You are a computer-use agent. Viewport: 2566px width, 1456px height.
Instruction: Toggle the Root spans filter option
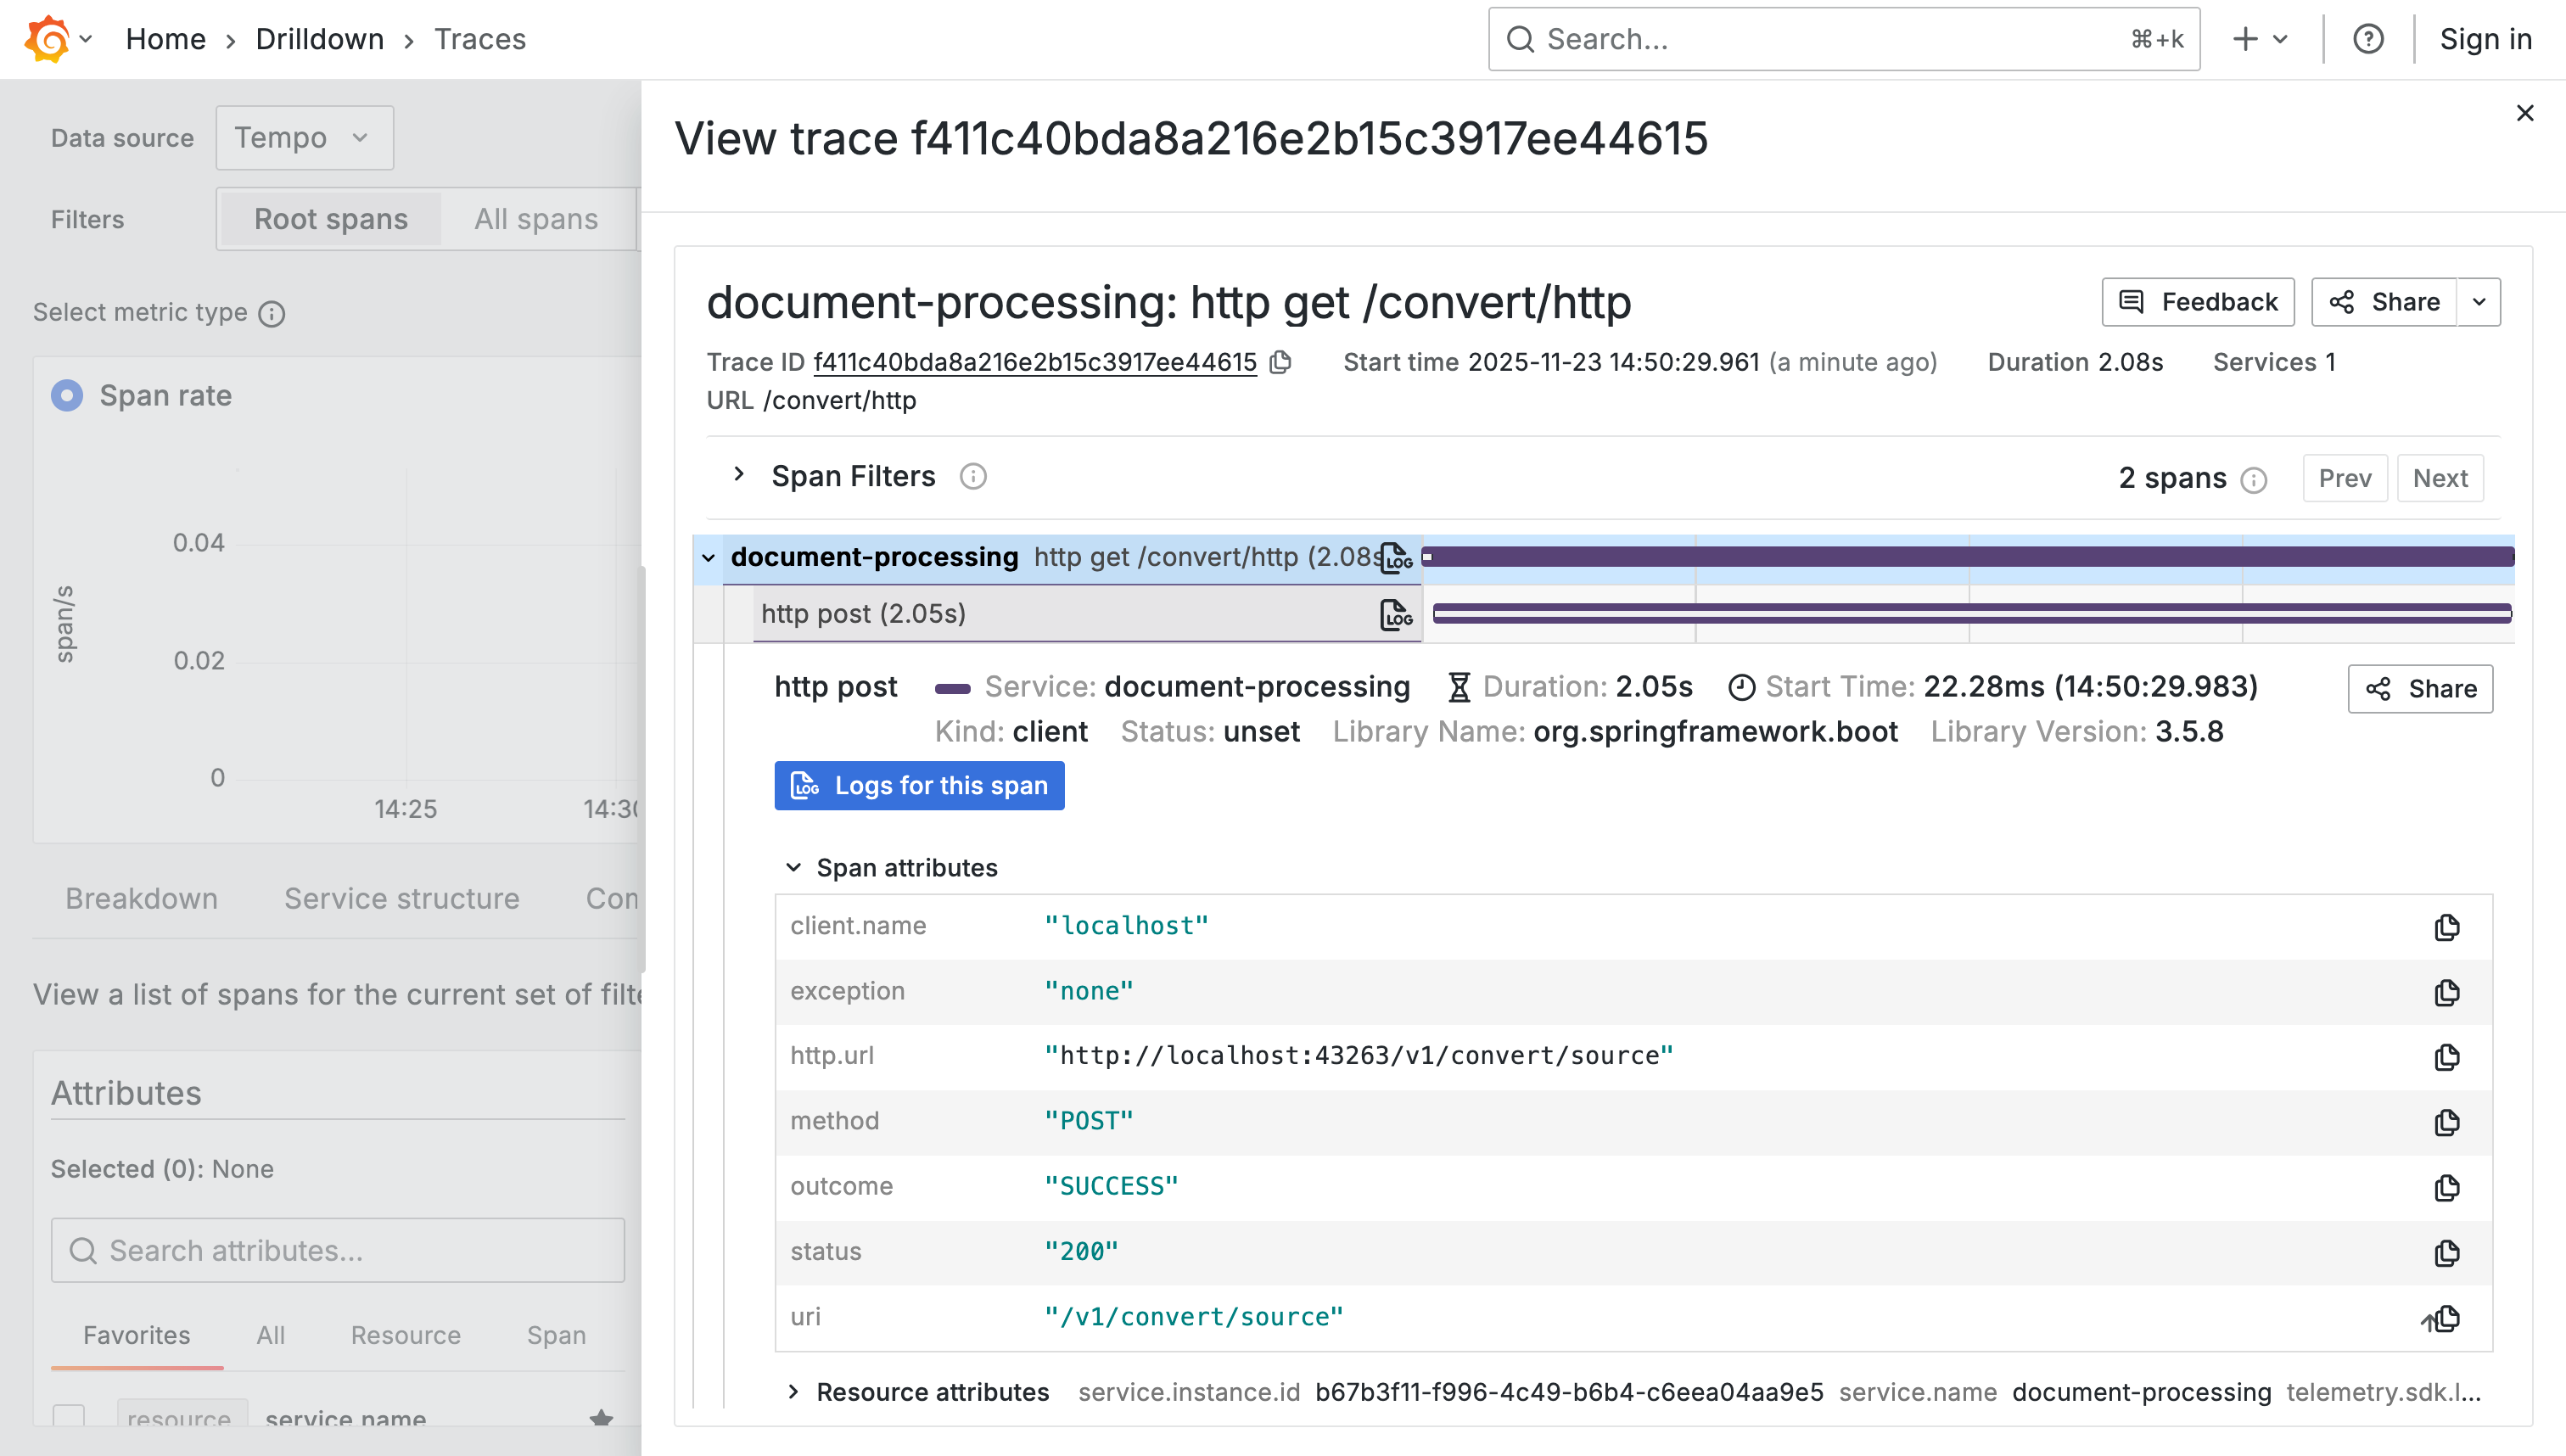pyautogui.click(x=330, y=219)
